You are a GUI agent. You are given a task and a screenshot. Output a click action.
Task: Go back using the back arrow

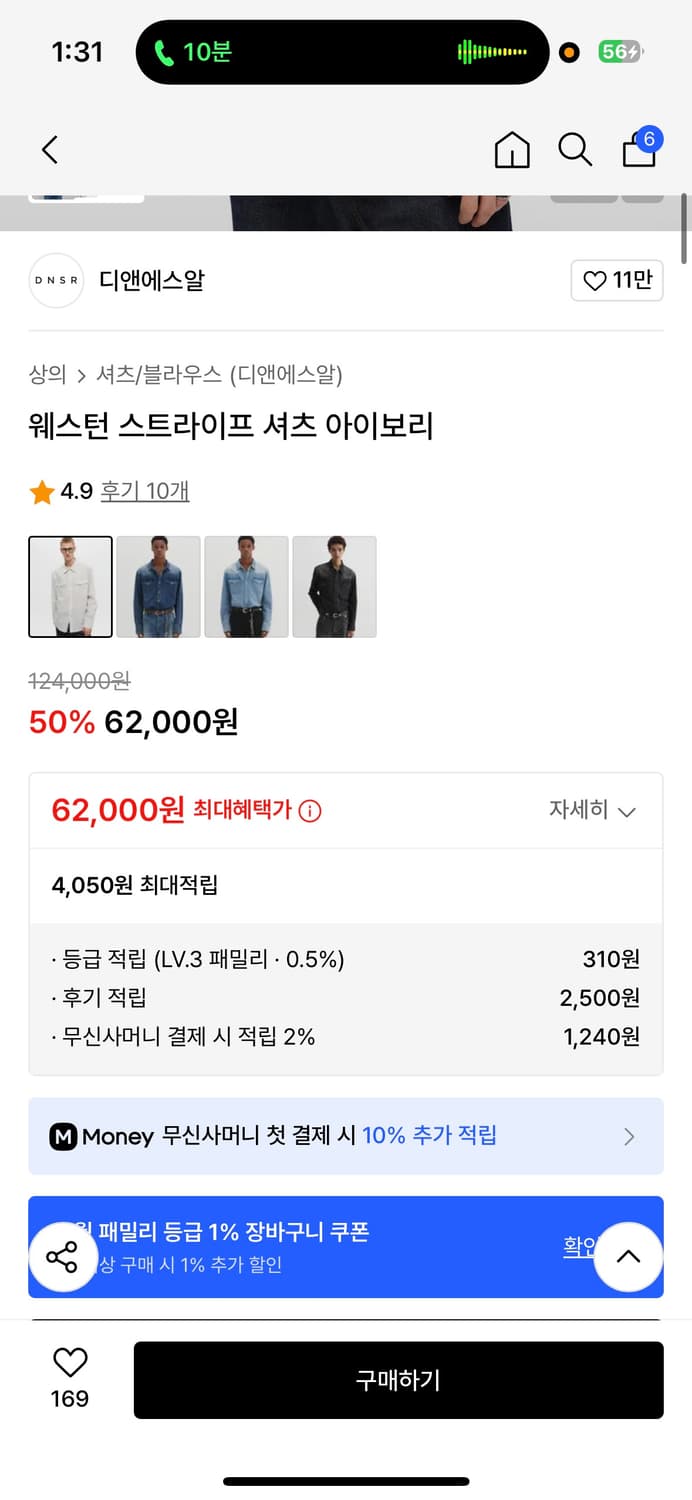click(50, 149)
